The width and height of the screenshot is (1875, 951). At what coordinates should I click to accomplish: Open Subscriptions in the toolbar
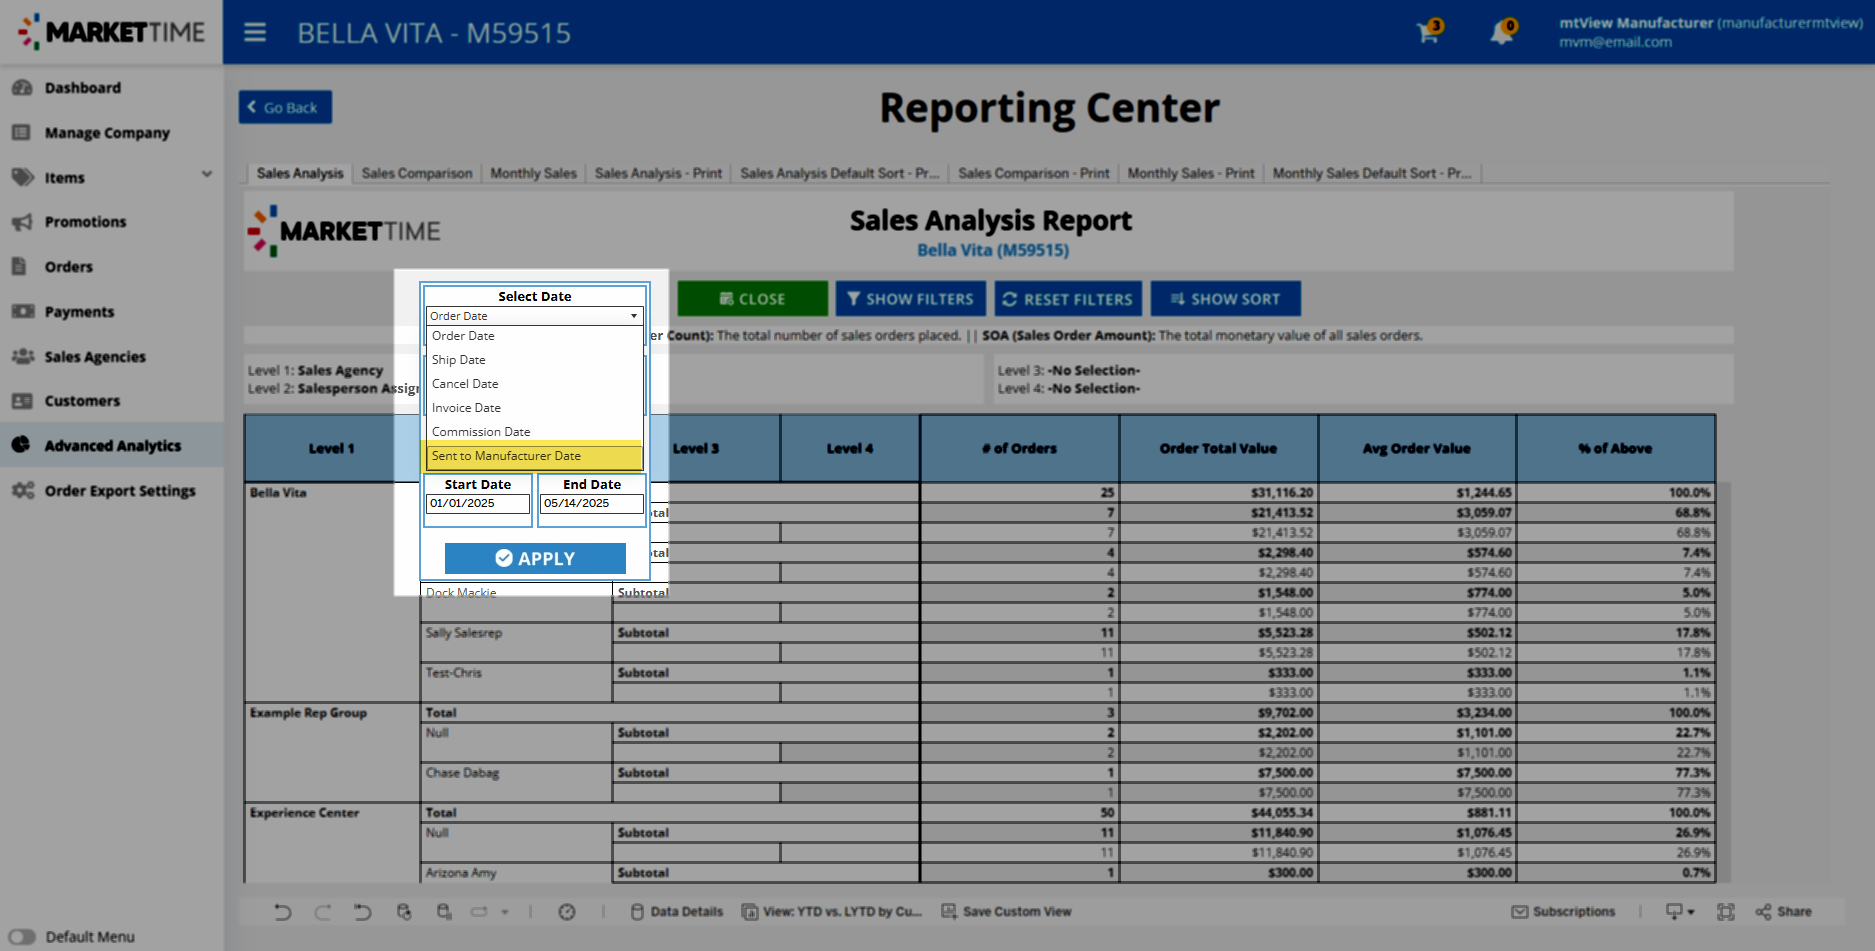(1563, 912)
